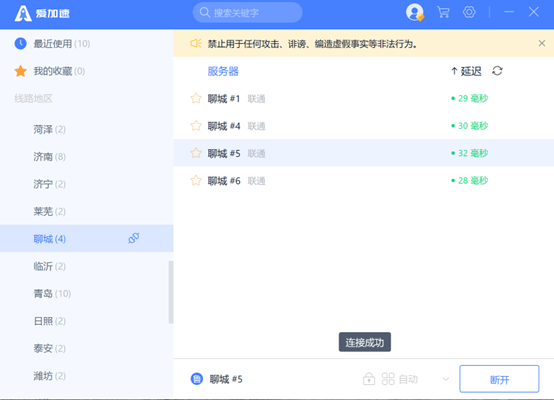Click the link icon beside 聊城

click(134, 238)
